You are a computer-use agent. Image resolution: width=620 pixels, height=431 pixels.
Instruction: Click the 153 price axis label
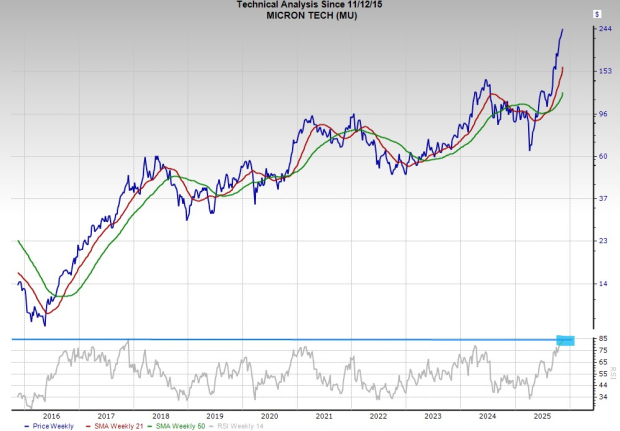pos(605,71)
